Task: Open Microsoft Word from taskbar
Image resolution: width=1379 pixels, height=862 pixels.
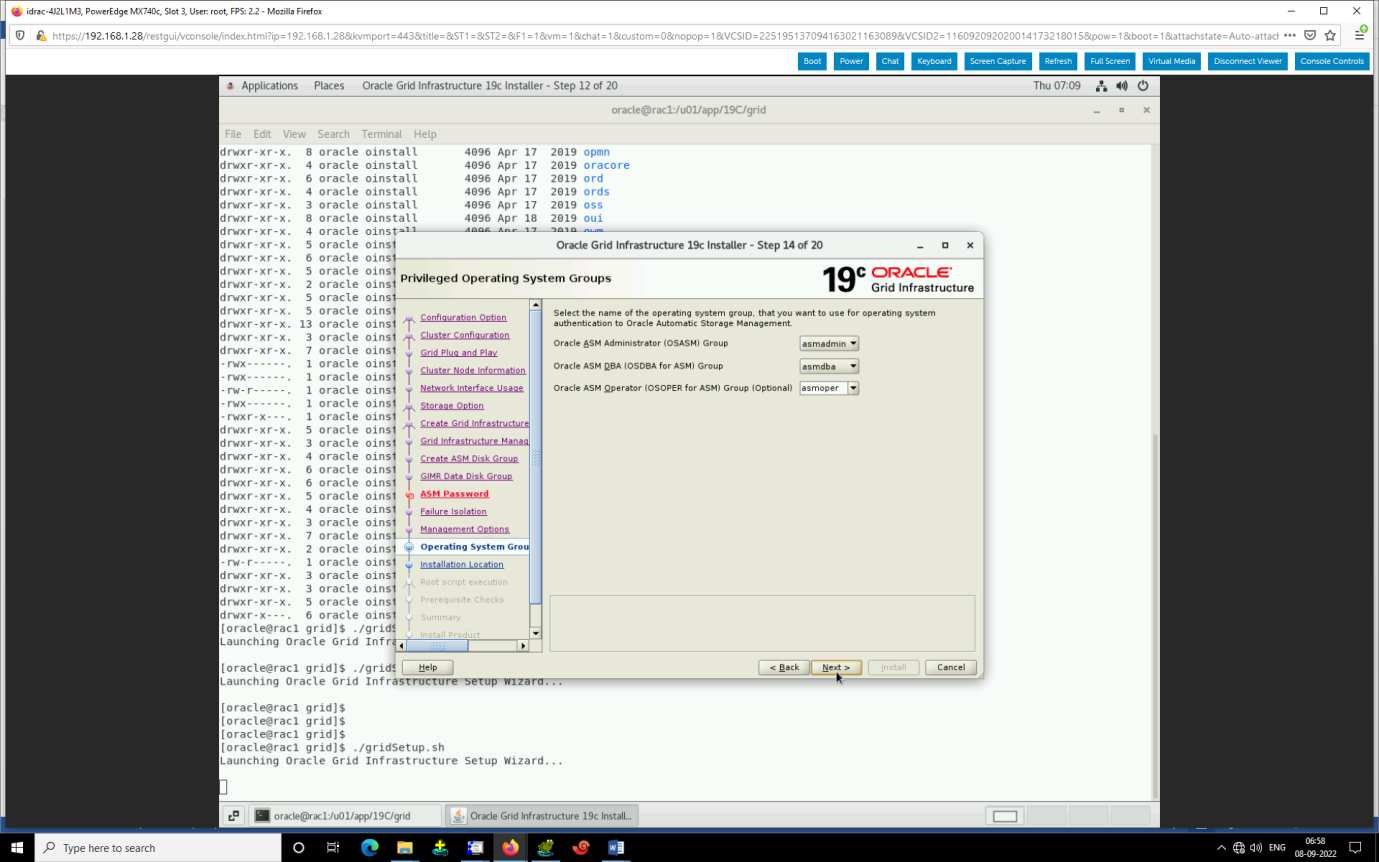Action: [x=616, y=848]
